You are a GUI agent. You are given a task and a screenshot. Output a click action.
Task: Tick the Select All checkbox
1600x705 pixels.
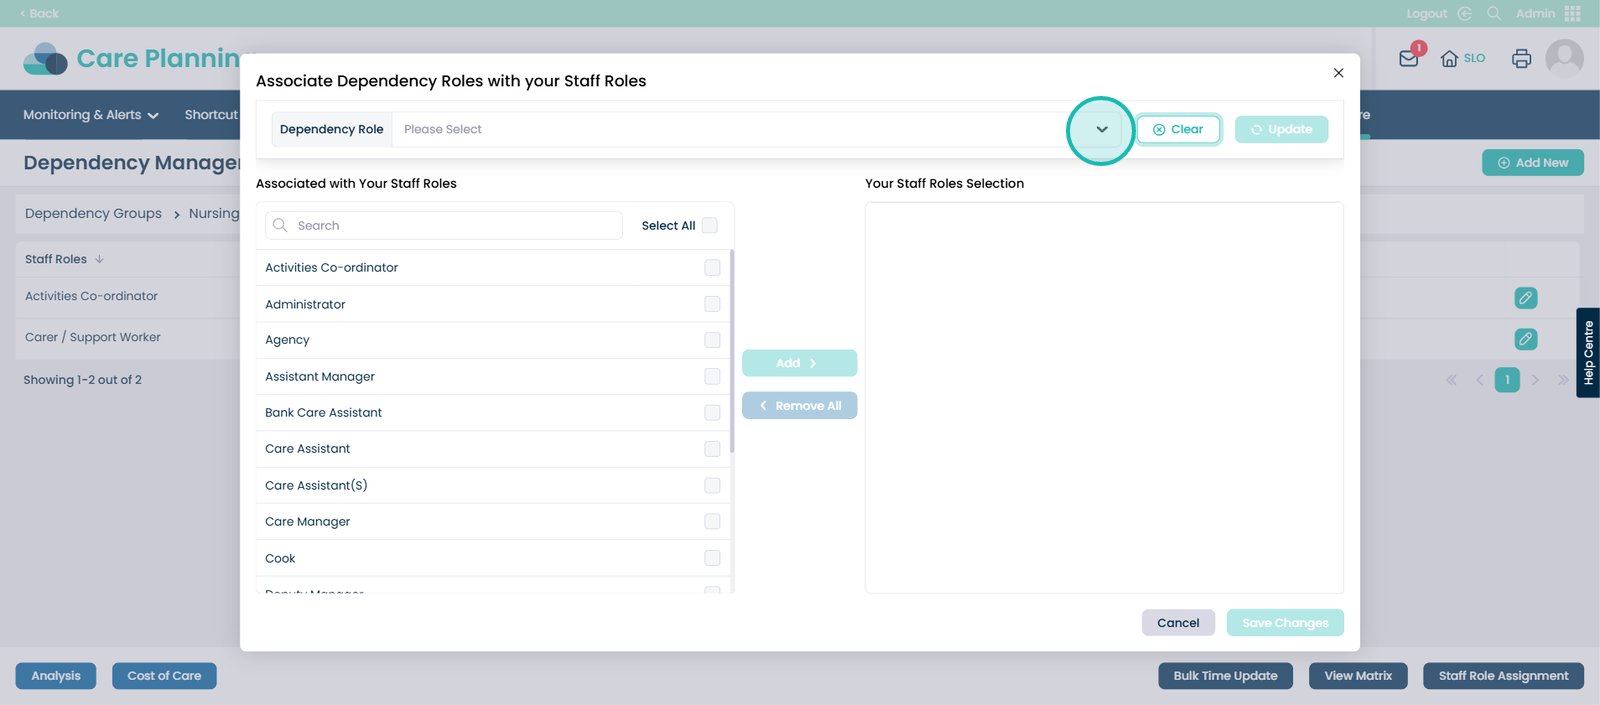tap(710, 225)
